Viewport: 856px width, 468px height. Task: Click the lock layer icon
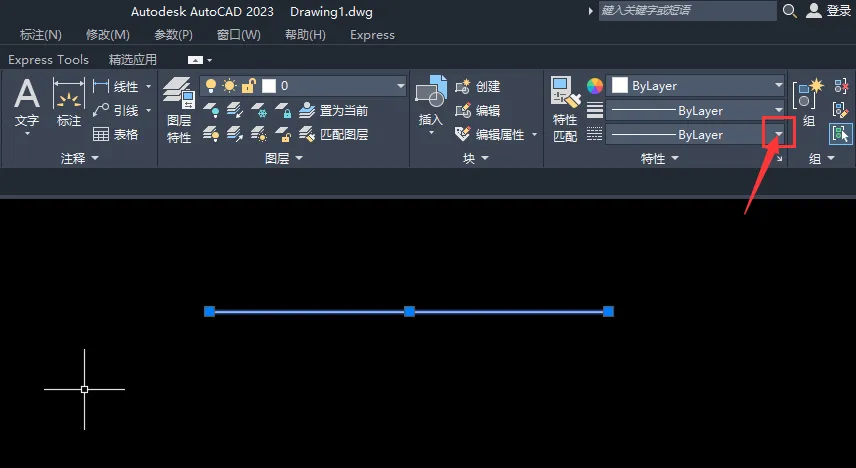[x=283, y=110]
